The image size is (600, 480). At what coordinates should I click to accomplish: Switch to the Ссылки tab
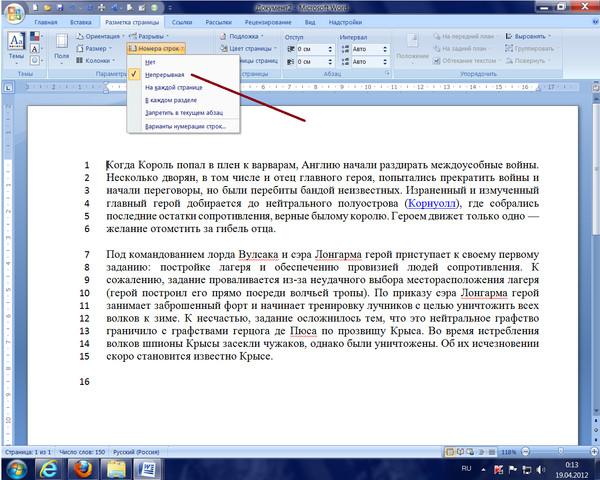point(182,22)
